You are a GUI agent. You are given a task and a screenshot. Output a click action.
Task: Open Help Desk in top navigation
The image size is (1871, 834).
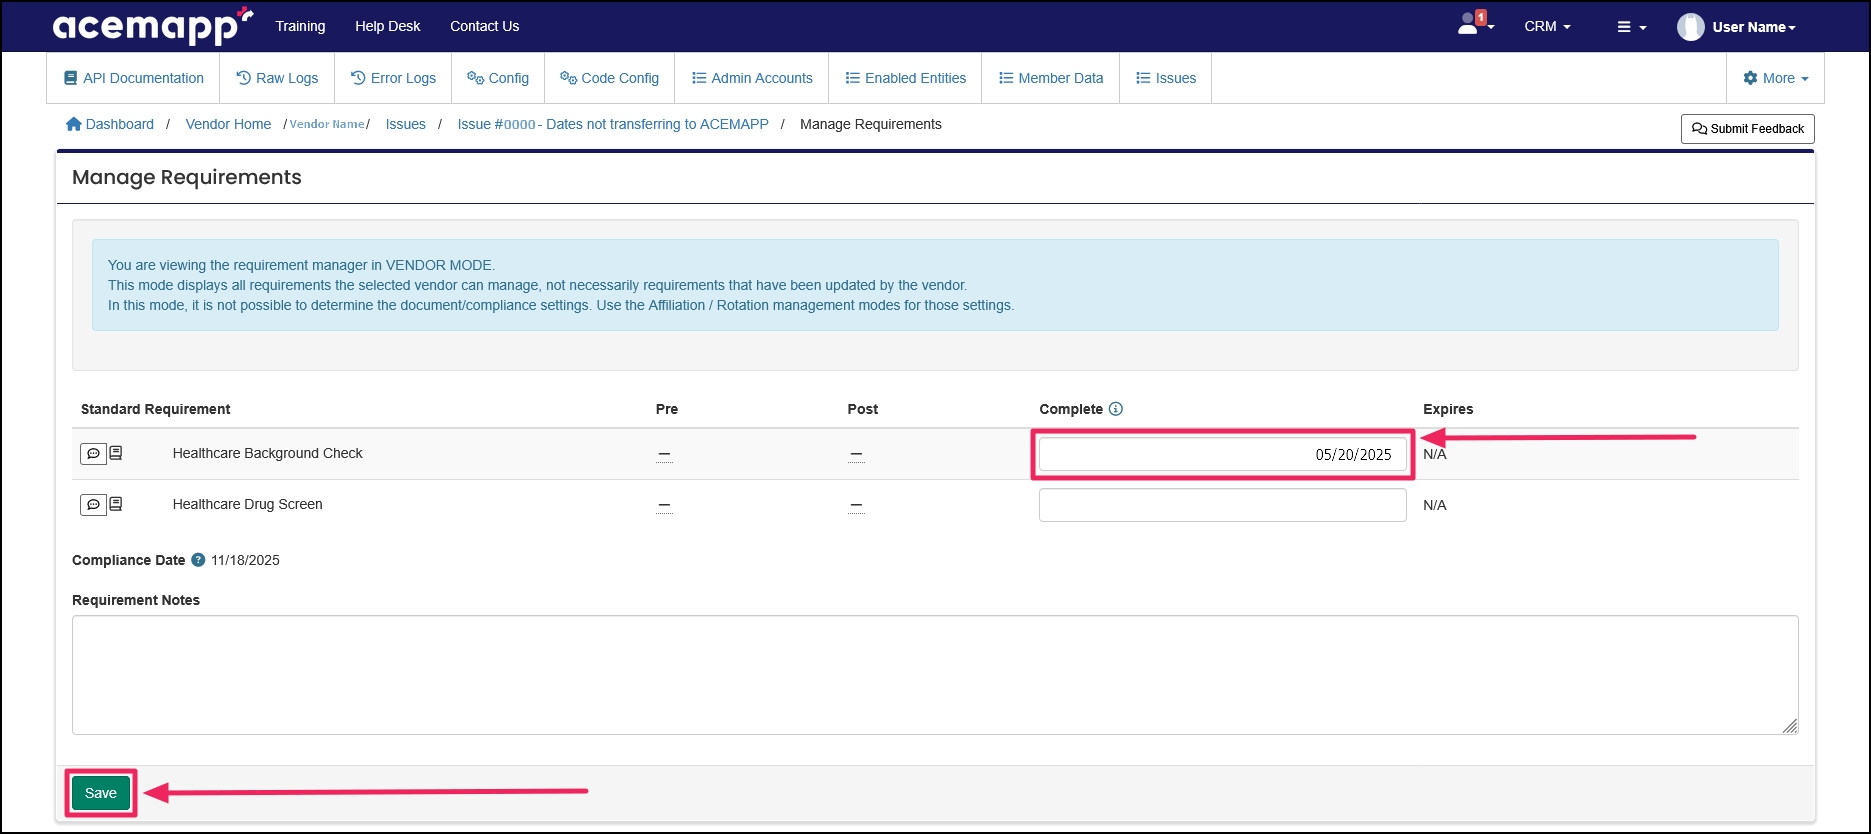point(388,26)
